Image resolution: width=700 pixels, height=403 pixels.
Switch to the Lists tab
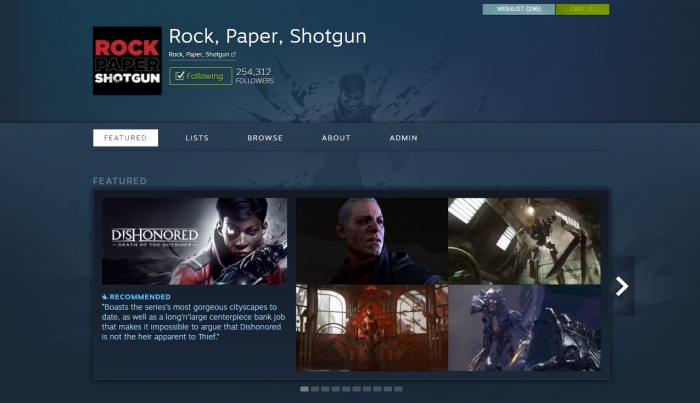(x=197, y=138)
